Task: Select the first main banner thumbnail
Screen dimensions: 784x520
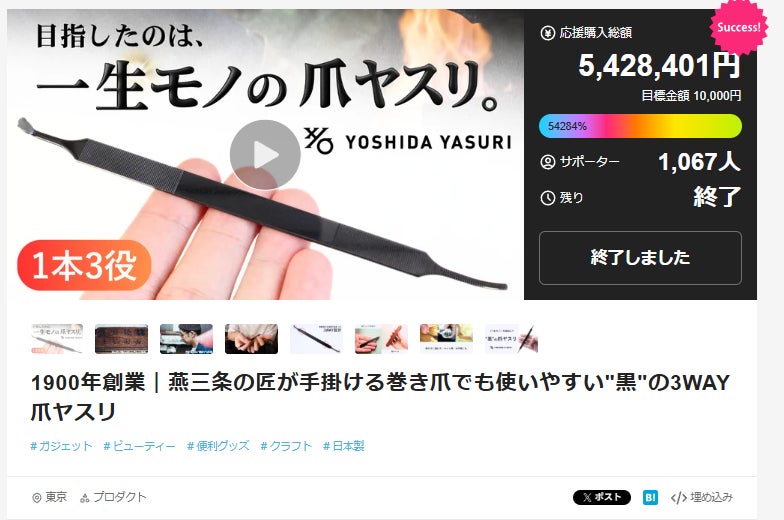Action: [56, 338]
